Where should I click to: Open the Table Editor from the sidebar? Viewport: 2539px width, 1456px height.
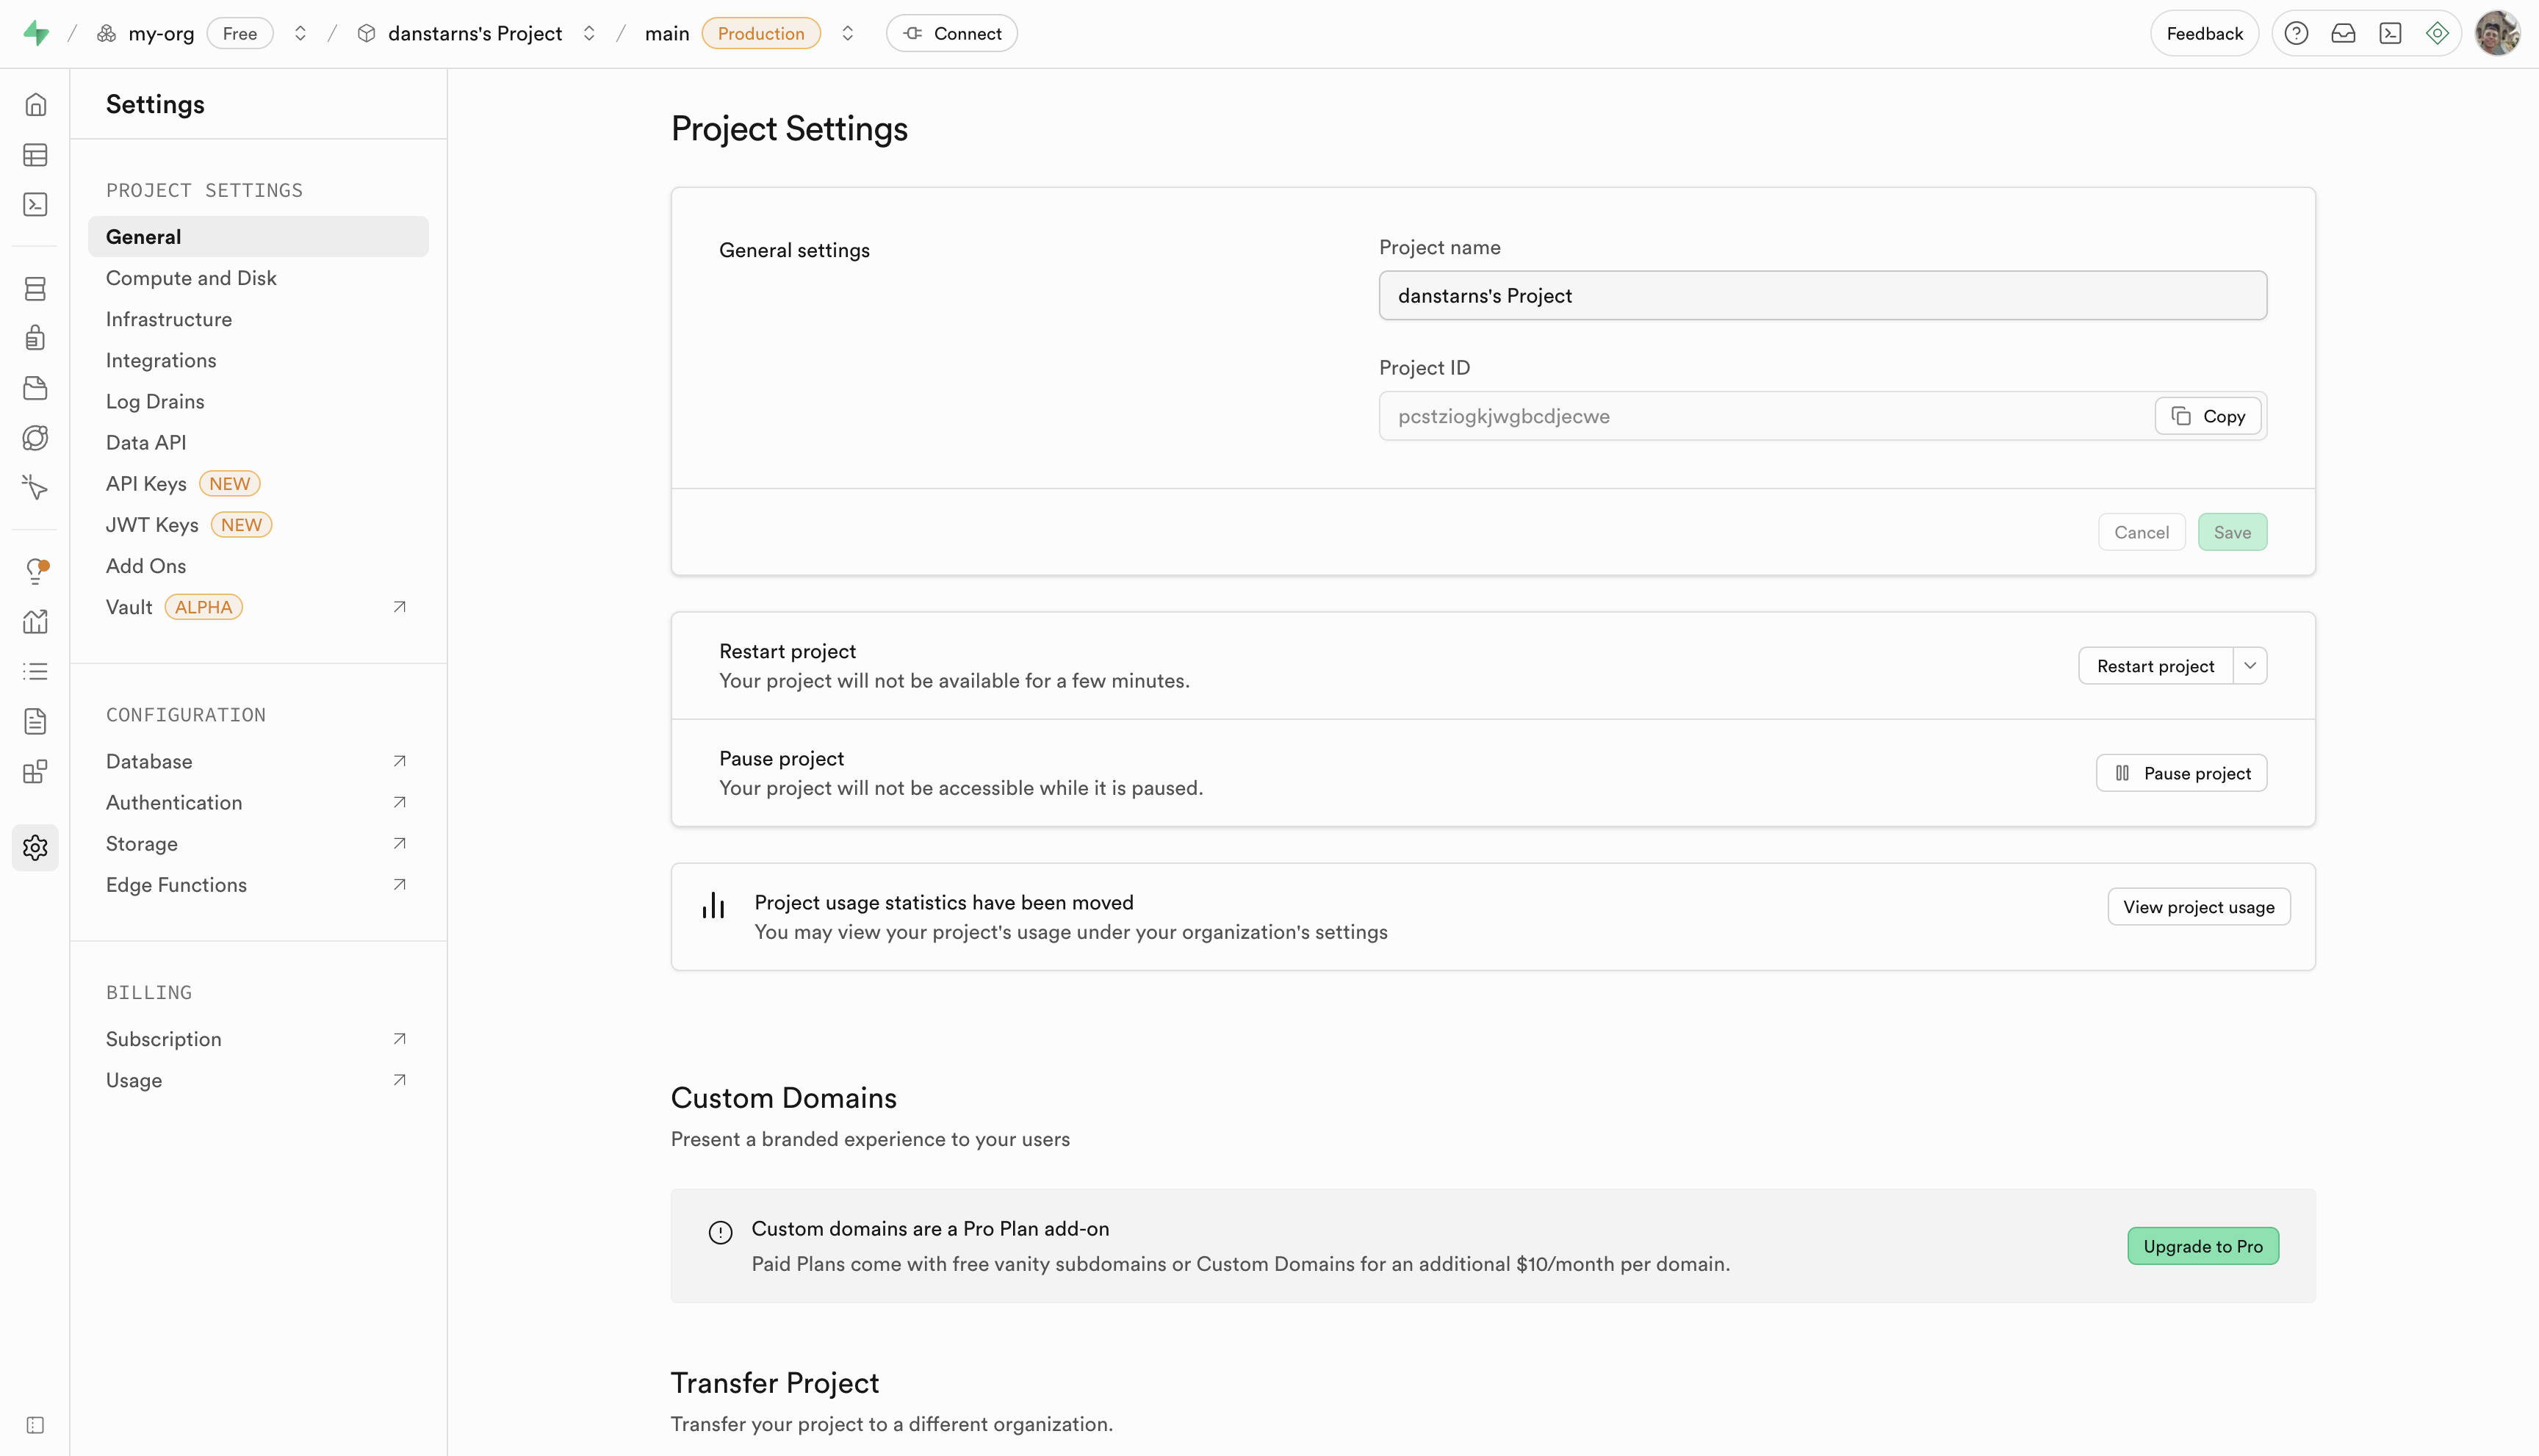tap(36, 155)
